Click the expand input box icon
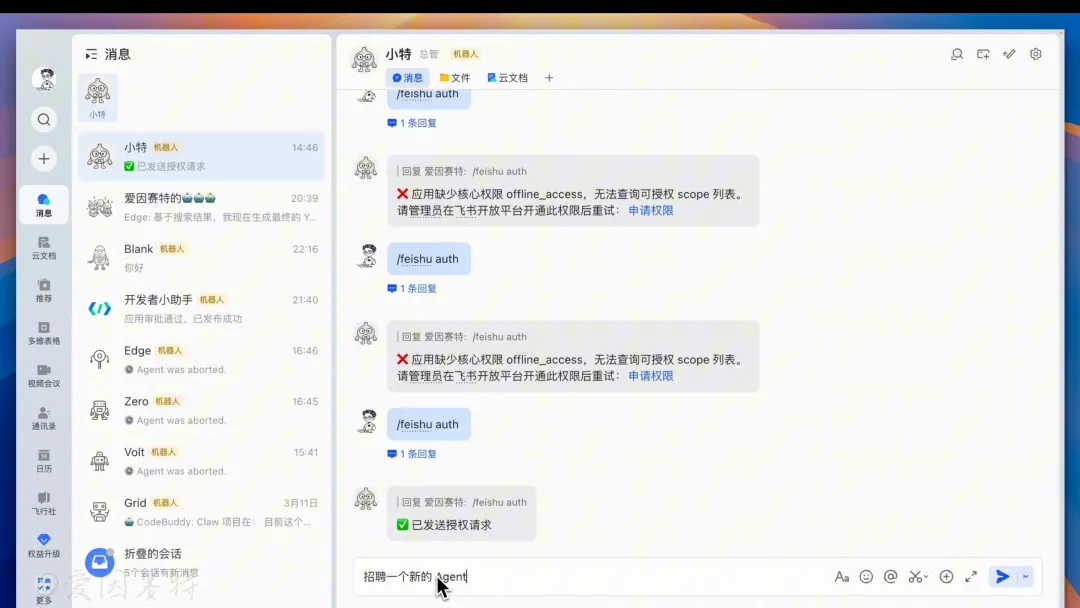1080x608 pixels. (x=970, y=577)
